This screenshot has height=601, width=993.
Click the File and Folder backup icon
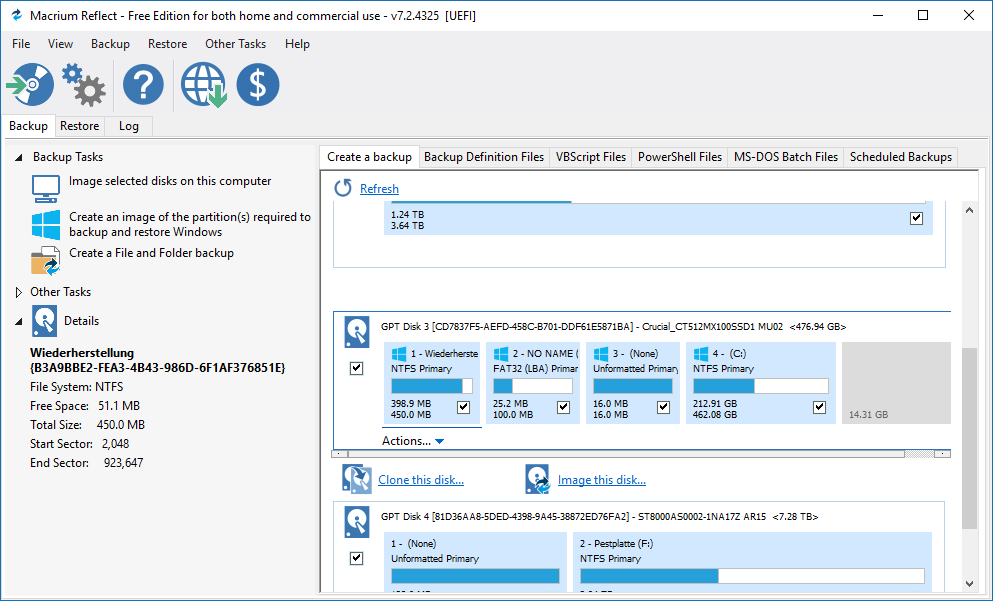(x=46, y=261)
